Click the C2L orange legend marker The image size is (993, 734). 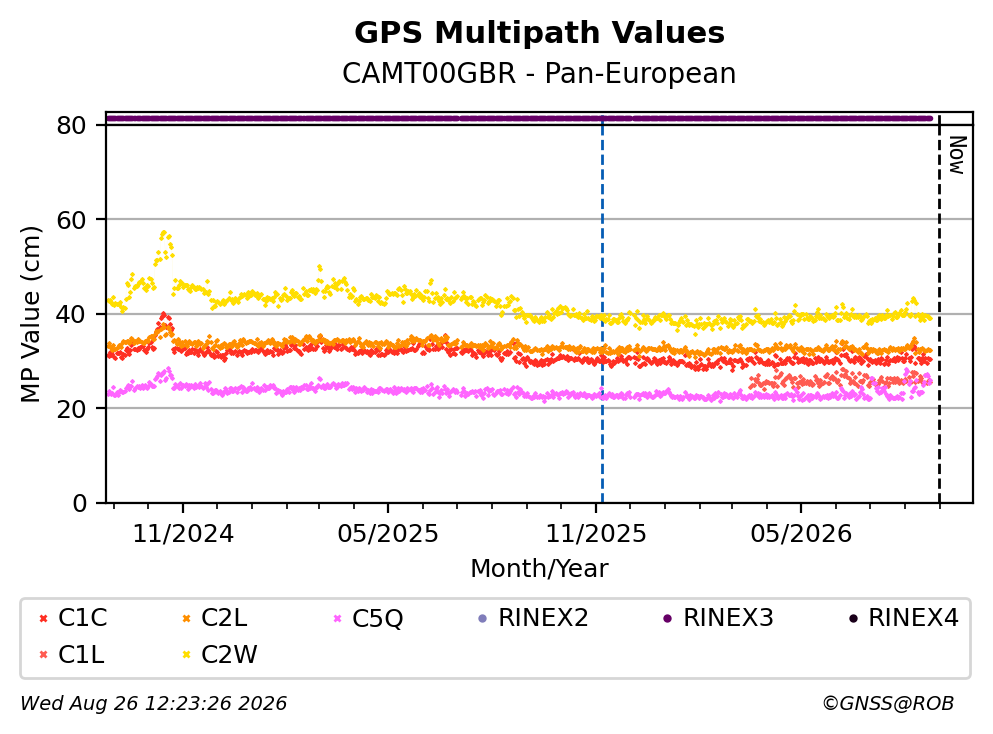coord(186,618)
